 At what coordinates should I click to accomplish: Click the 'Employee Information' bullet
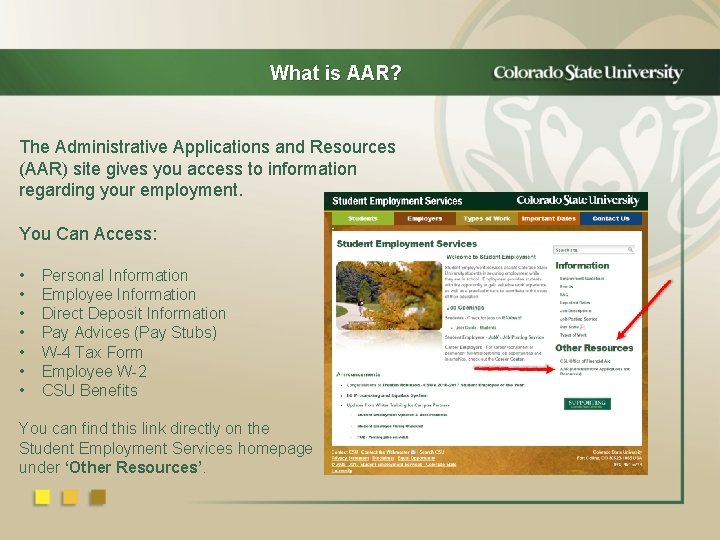pos(119,294)
